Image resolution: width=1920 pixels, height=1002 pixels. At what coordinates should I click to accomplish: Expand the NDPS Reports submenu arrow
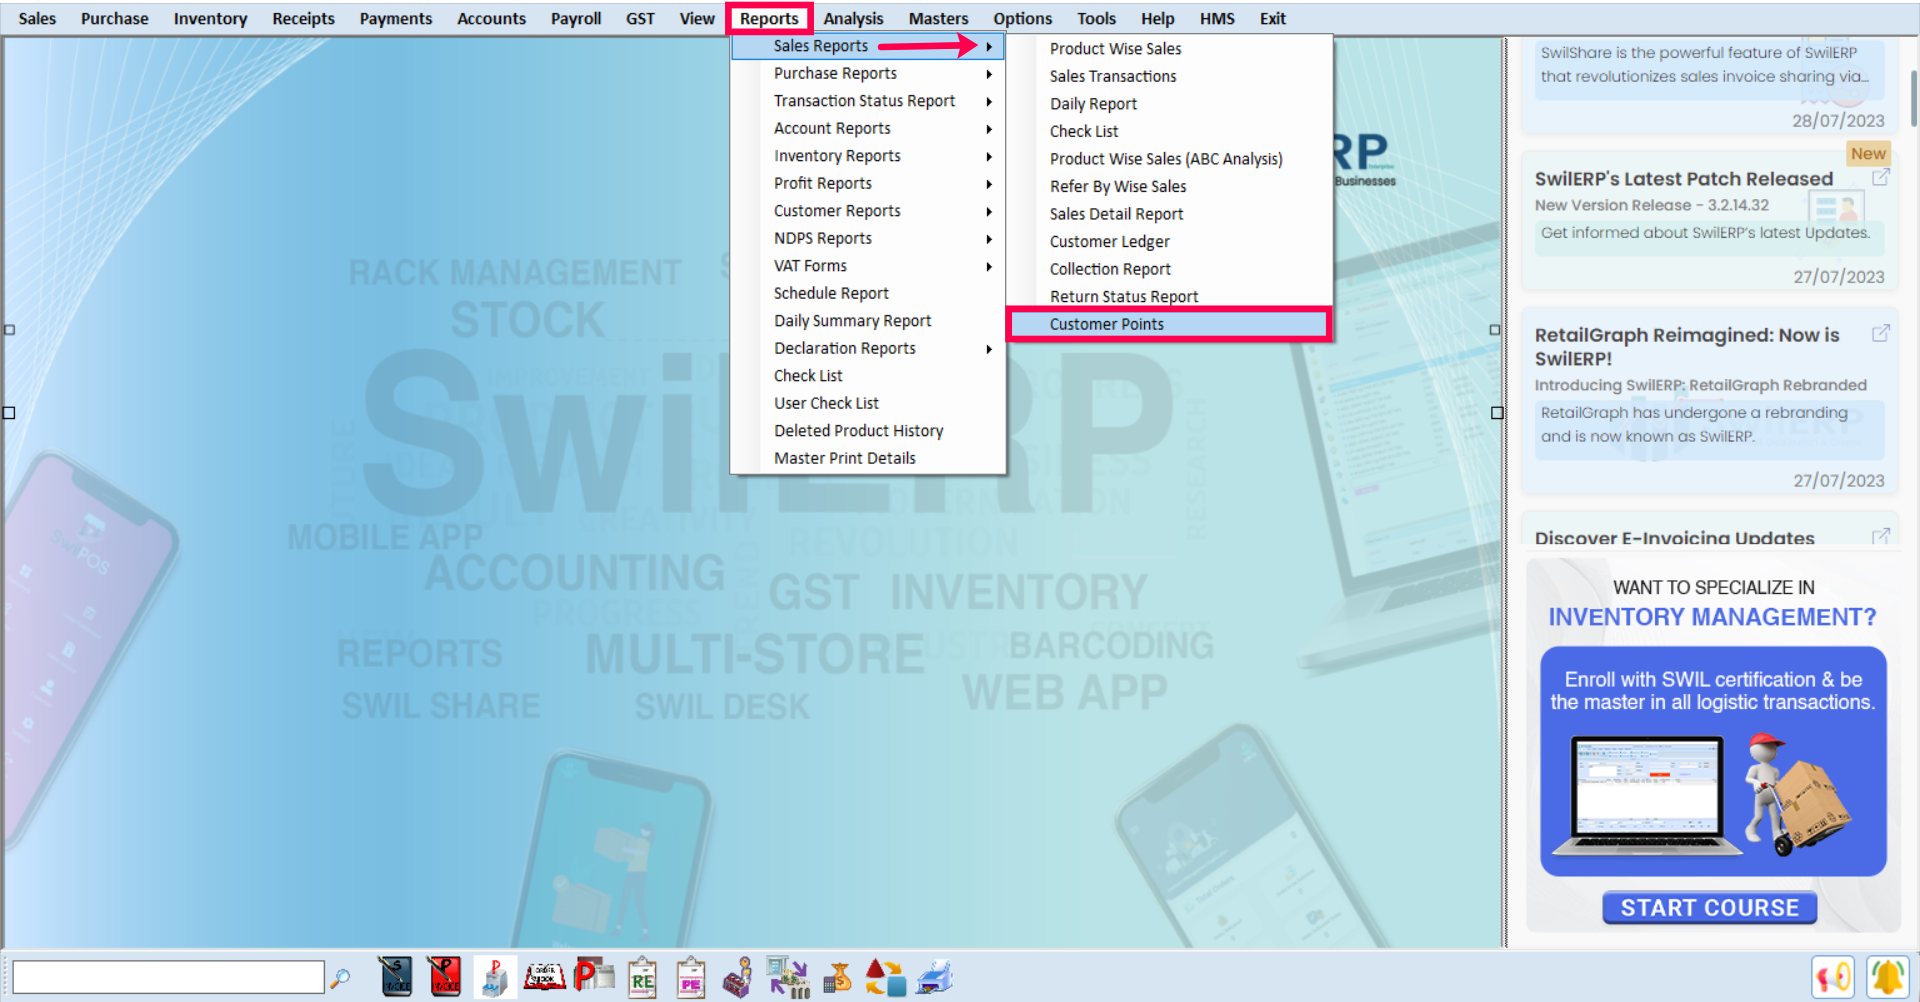coord(989,239)
